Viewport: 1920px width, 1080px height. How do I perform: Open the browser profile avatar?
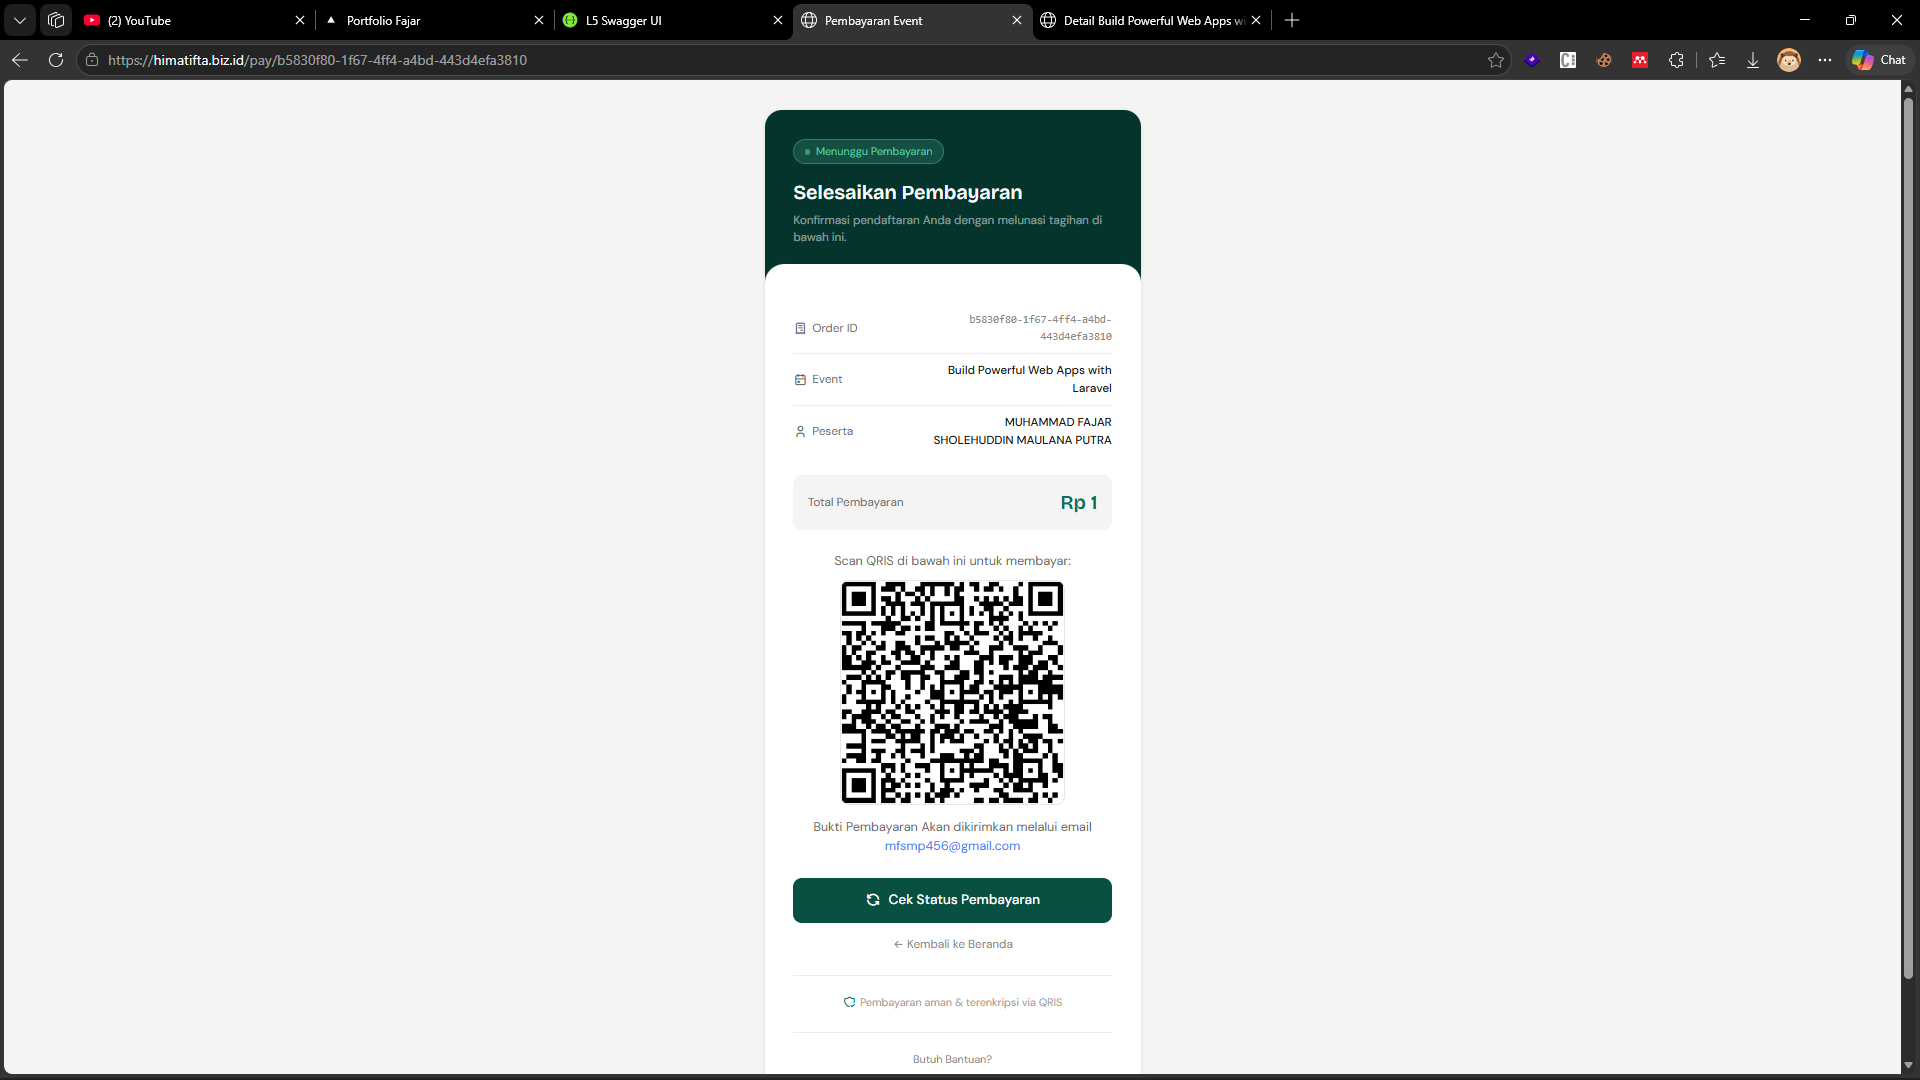click(1789, 60)
